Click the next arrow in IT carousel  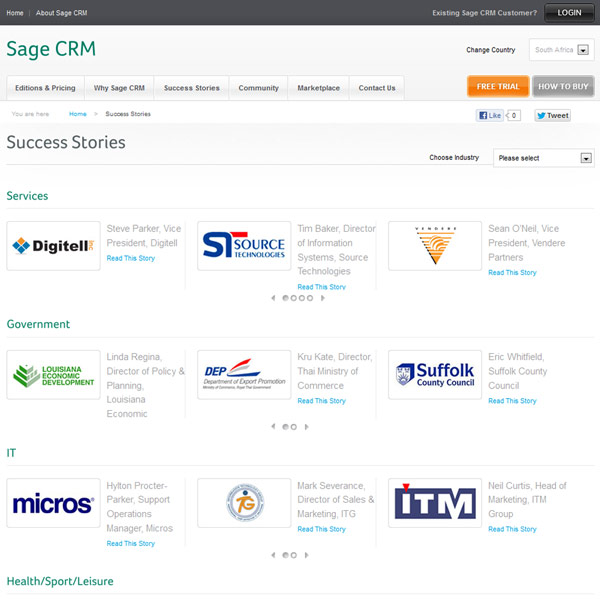[306, 554]
